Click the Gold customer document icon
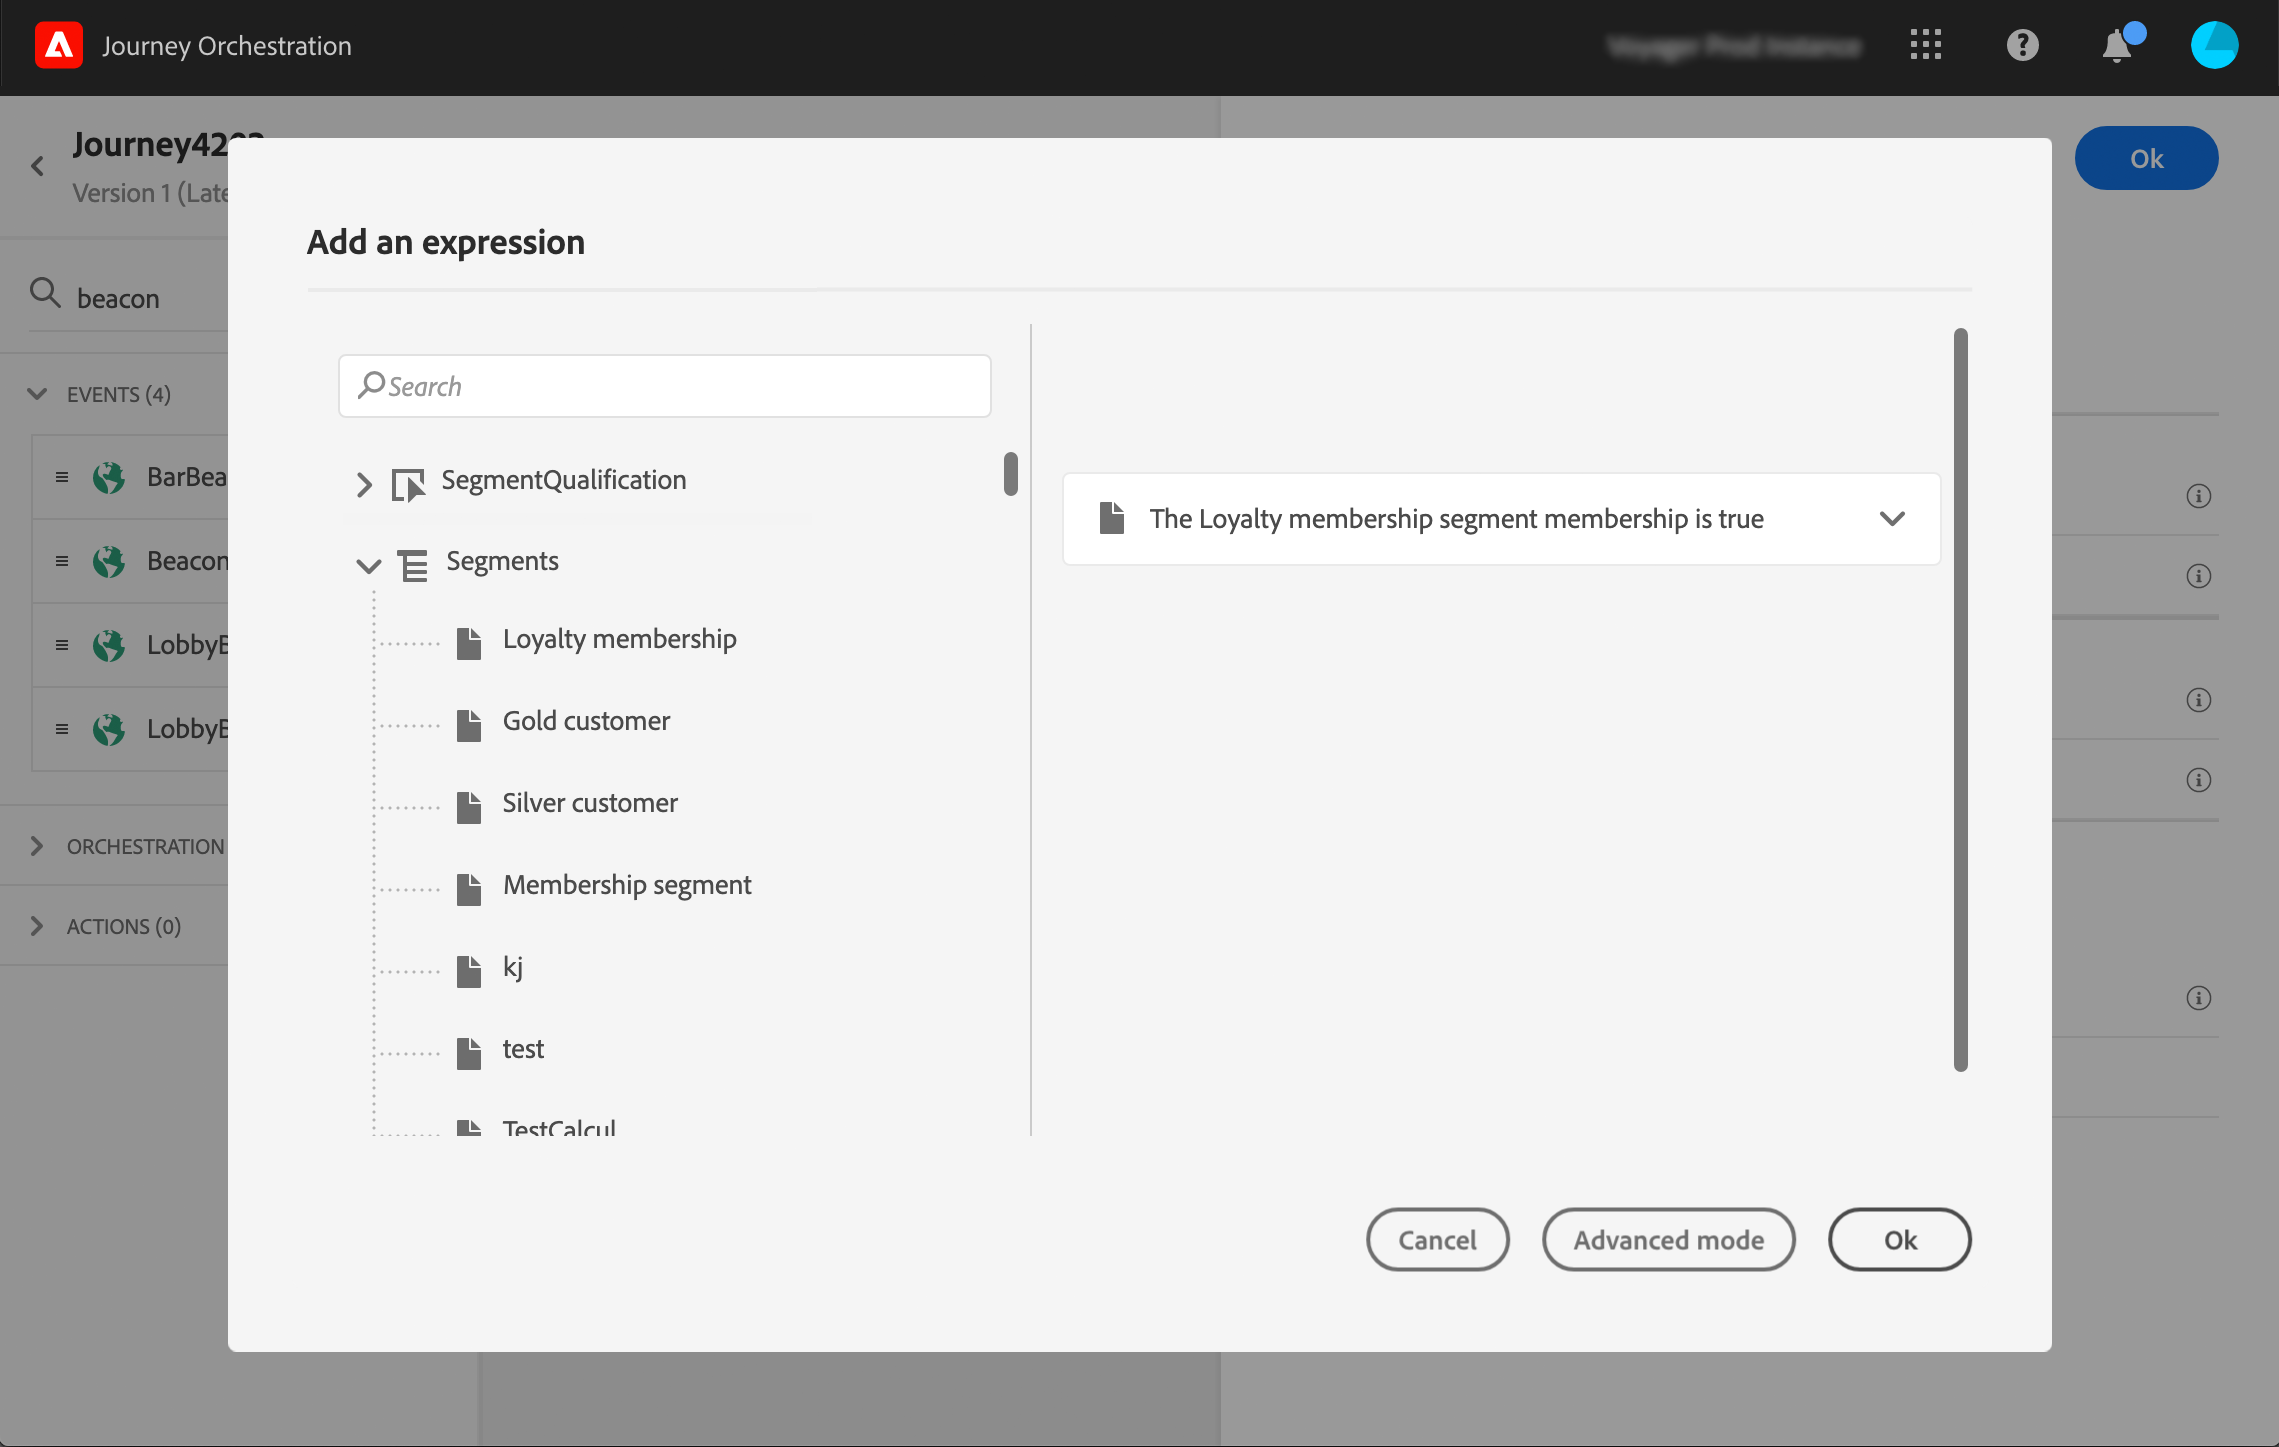 pyautogui.click(x=469, y=724)
